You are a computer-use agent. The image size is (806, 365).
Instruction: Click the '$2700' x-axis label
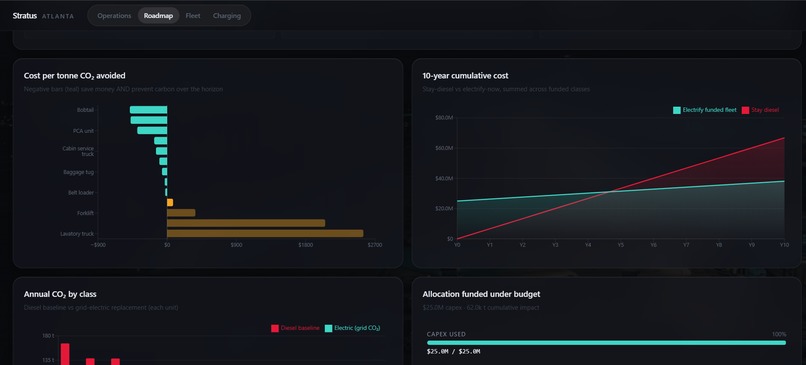point(375,245)
